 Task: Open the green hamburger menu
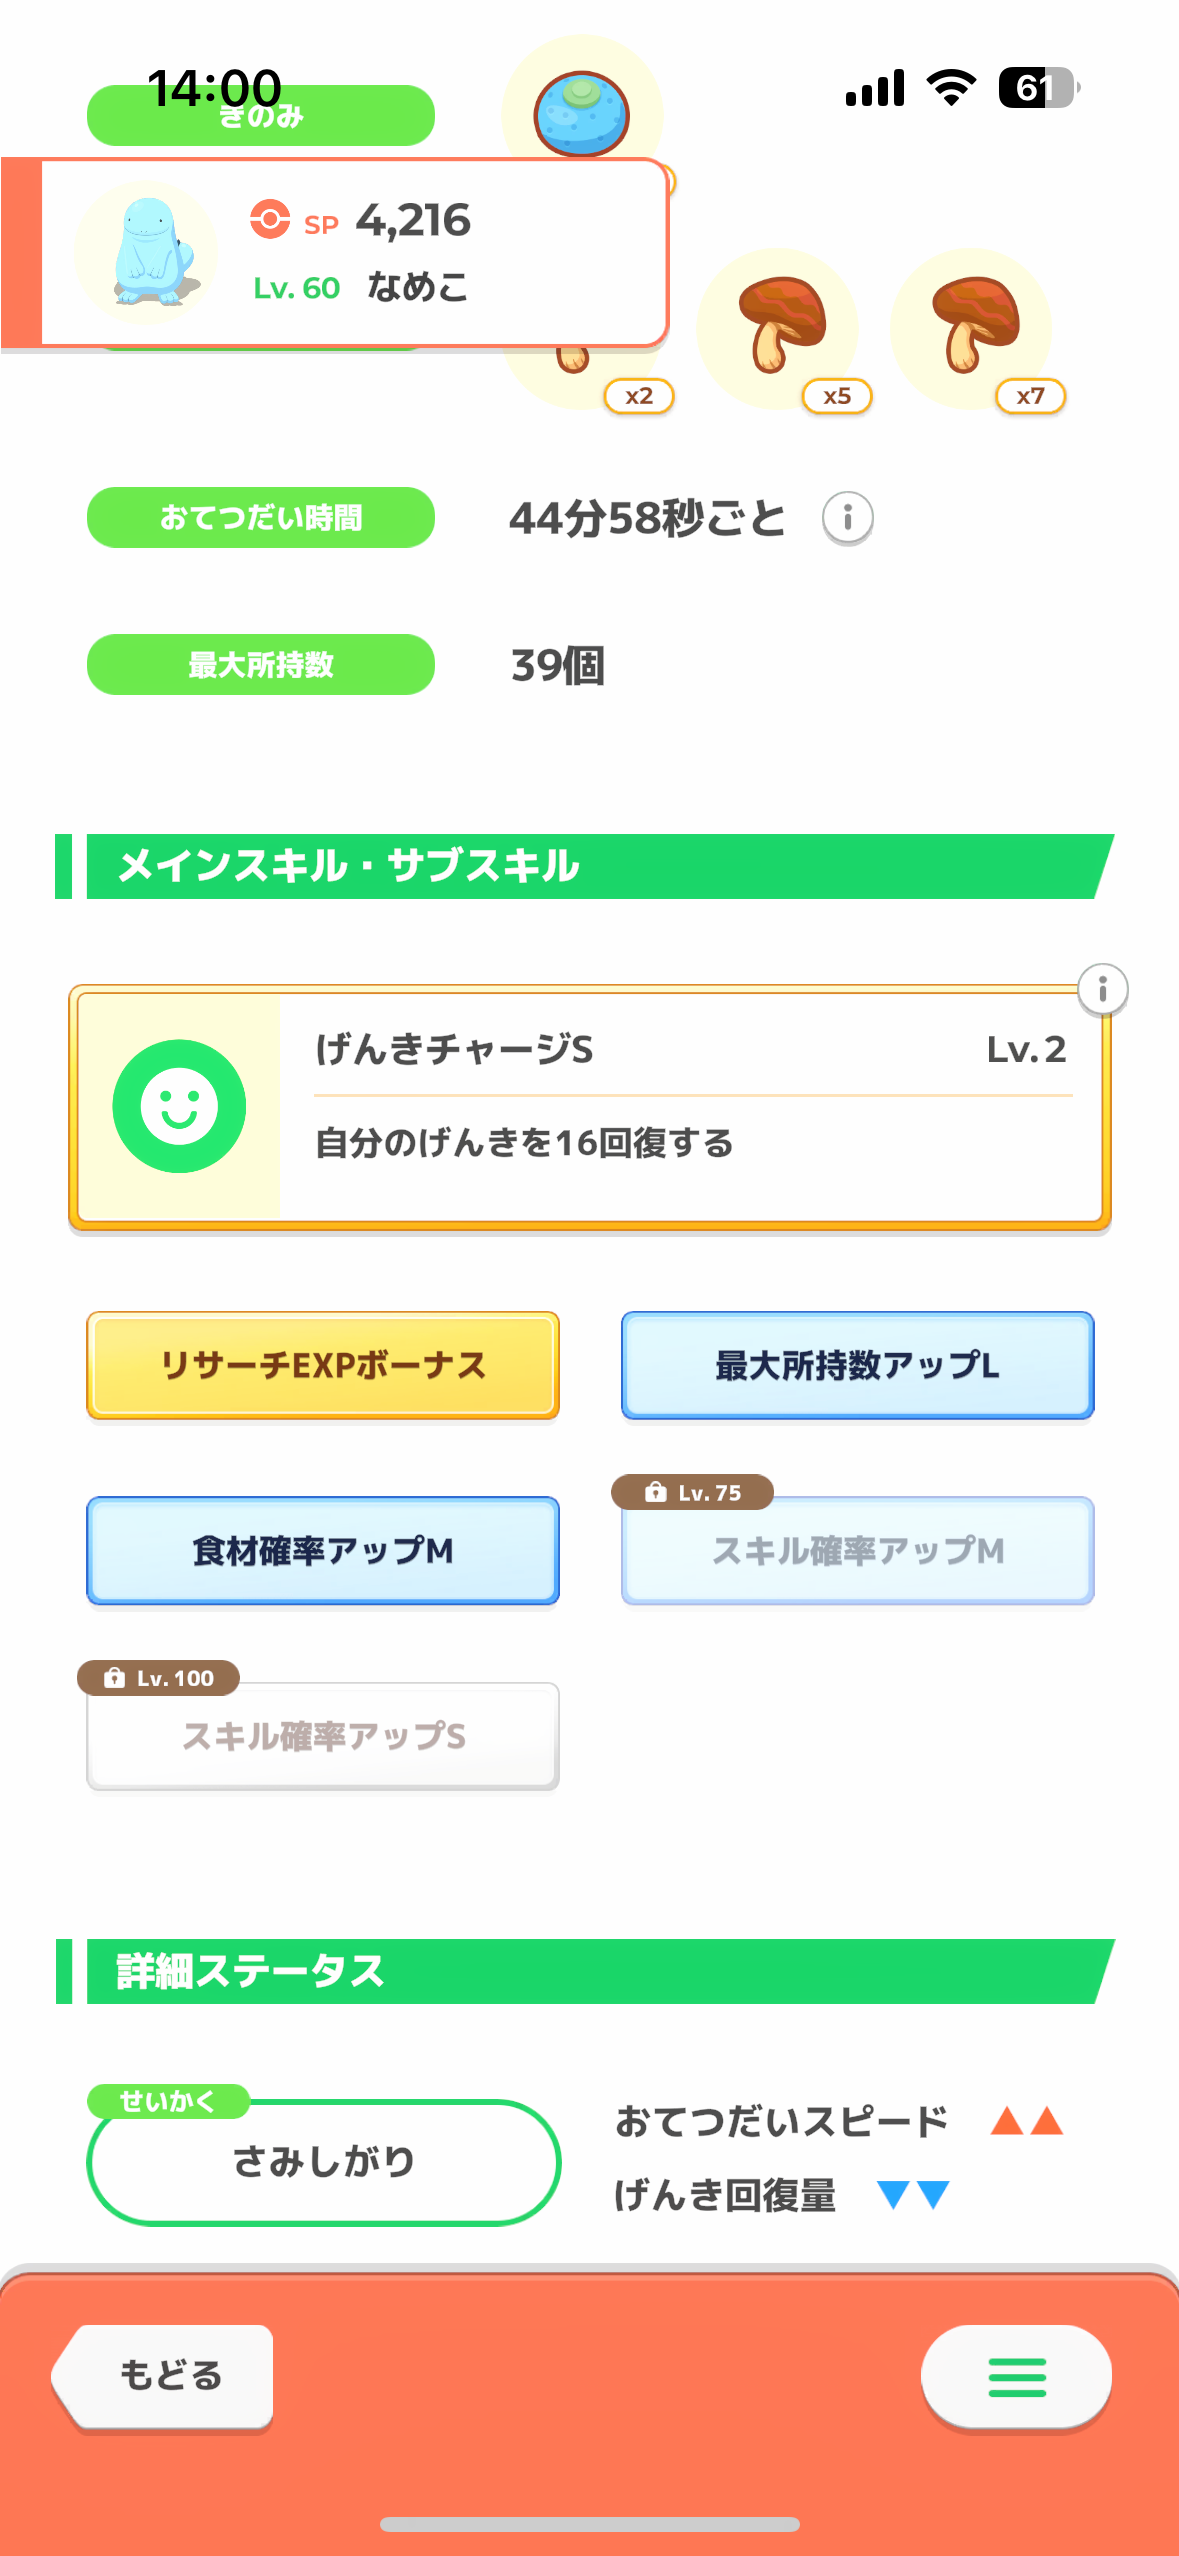tap(1016, 2376)
